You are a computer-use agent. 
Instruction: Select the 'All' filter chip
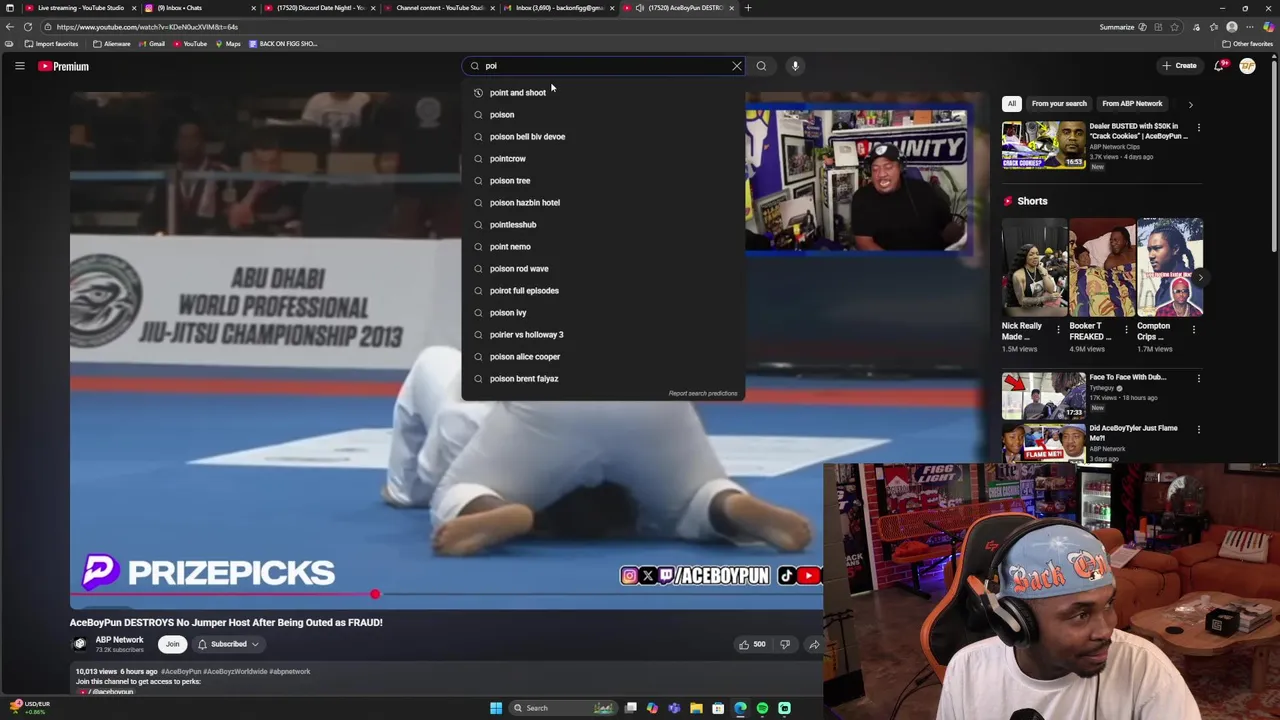[x=1011, y=104]
